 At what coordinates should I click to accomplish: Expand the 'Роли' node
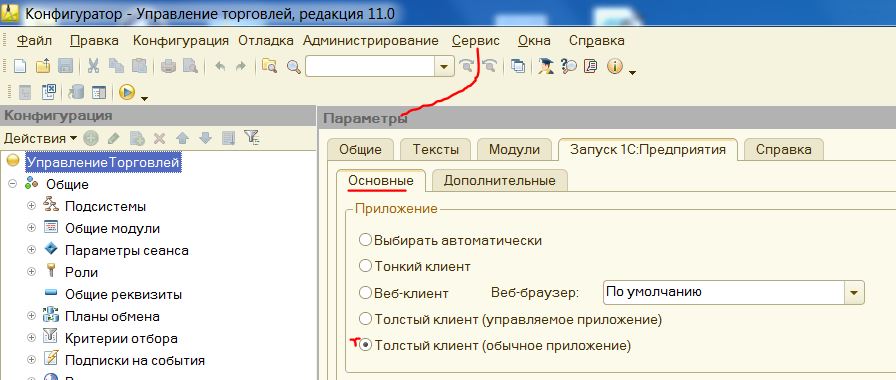pyautogui.click(x=31, y=272)
